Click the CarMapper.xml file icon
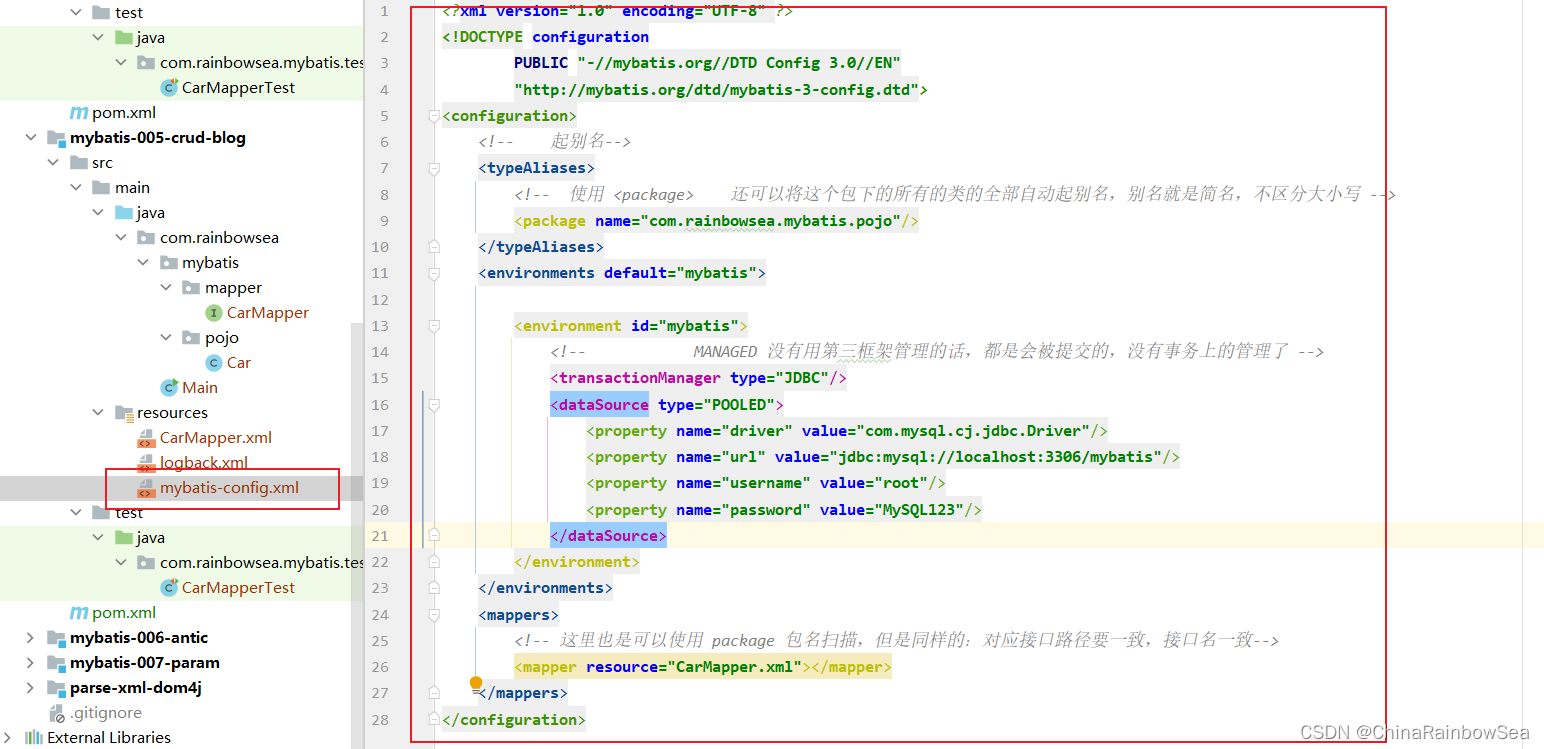The image size is (1544, 749). tap(146, 438)
